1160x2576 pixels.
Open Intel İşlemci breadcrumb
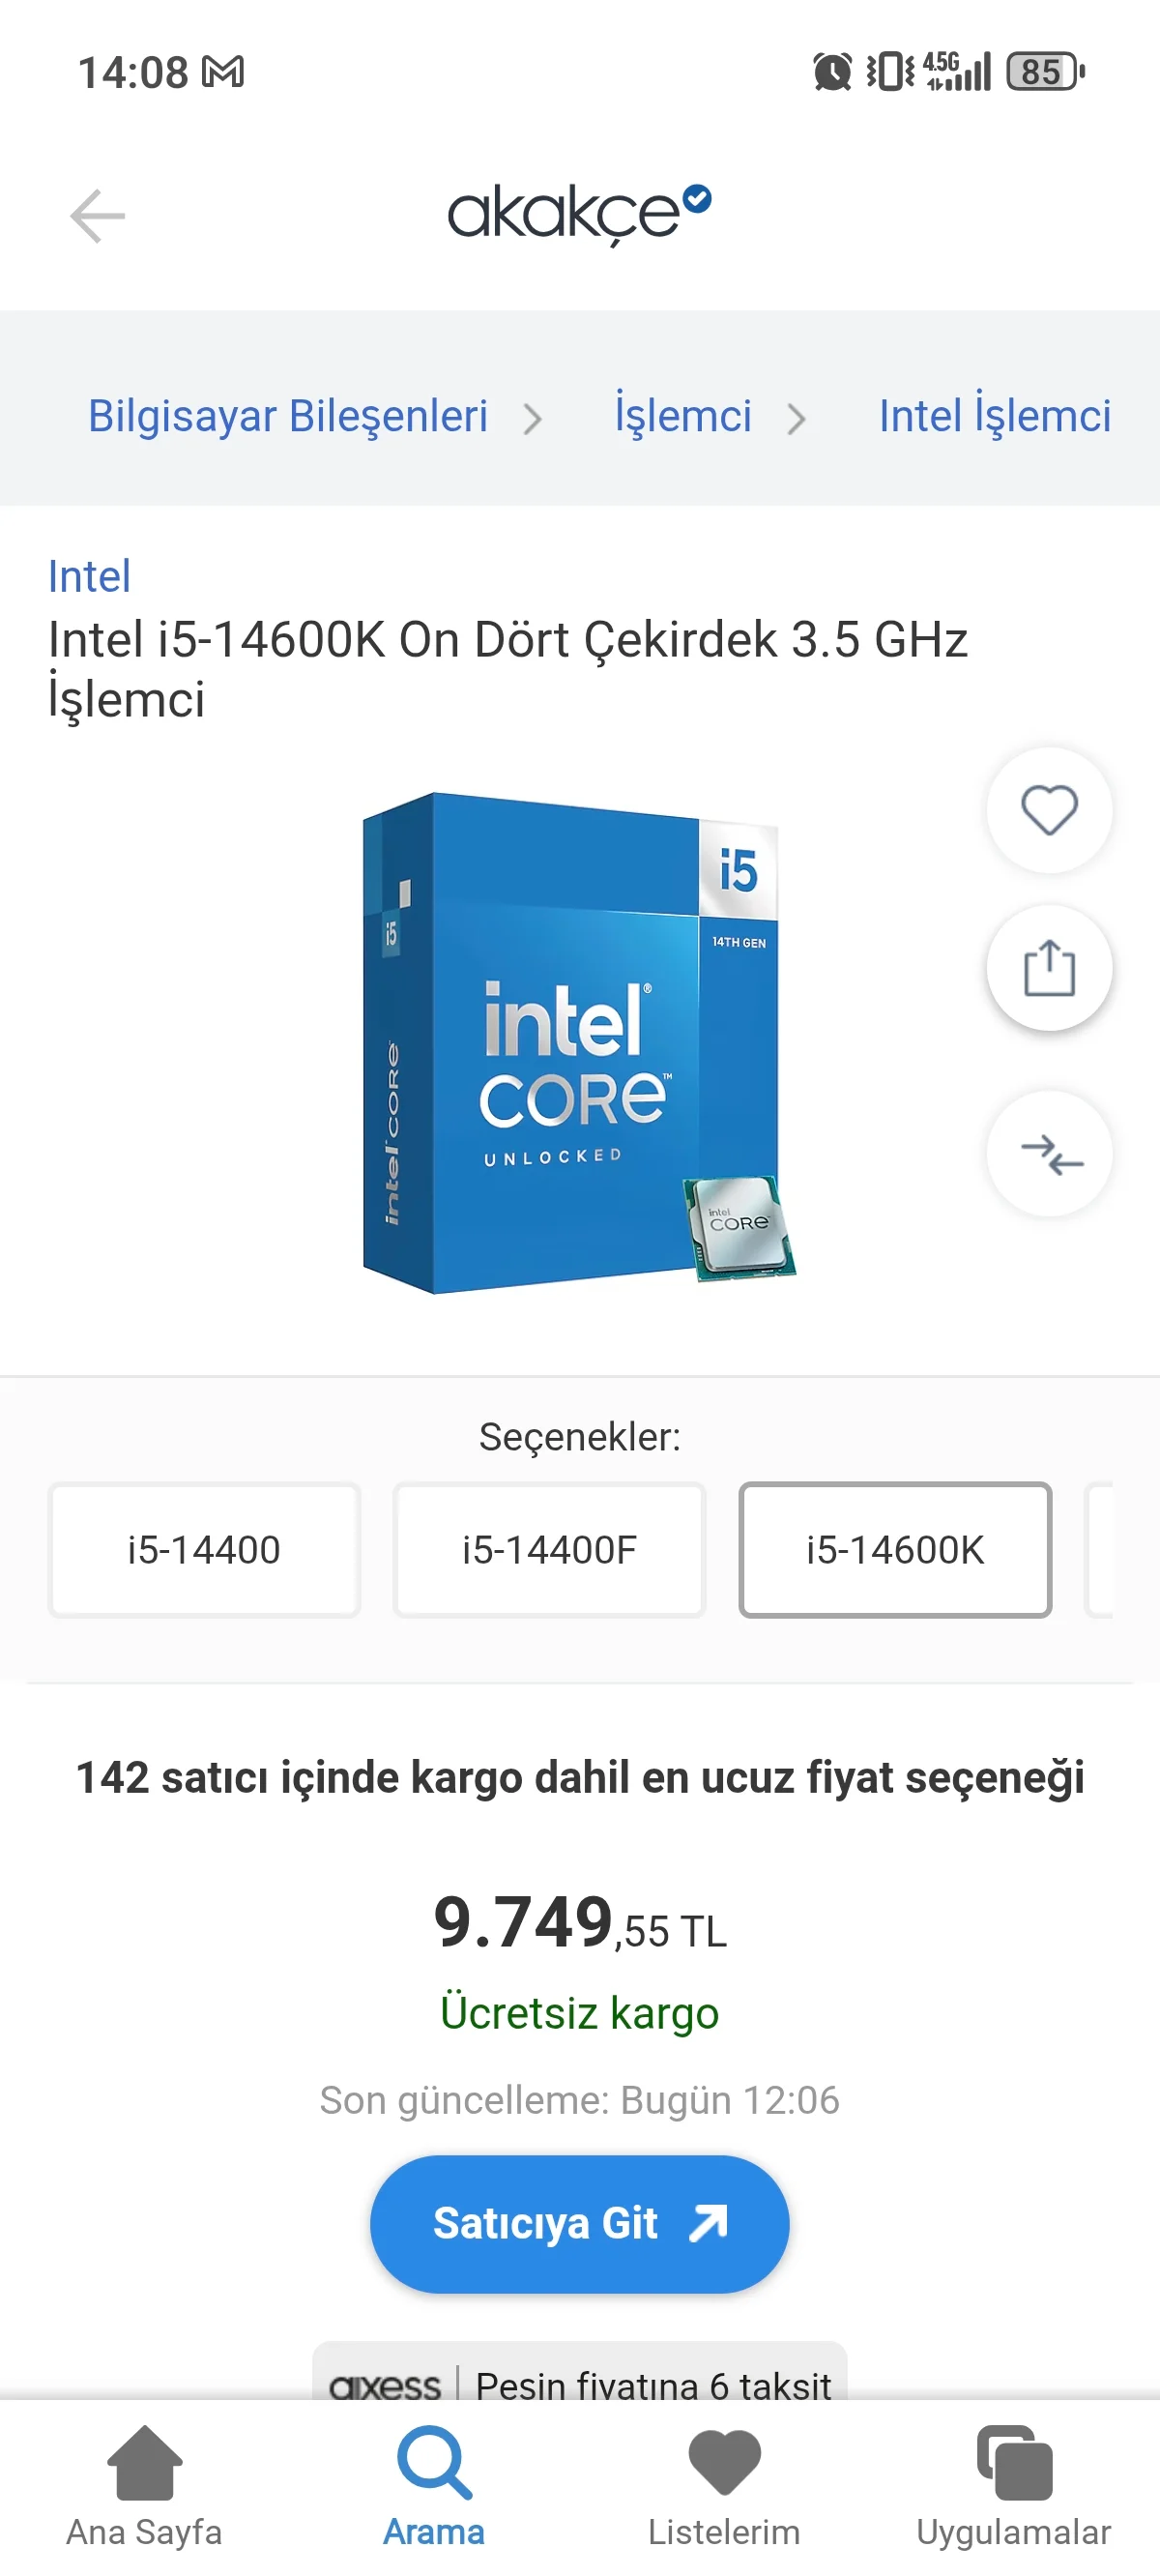[995, 415]
